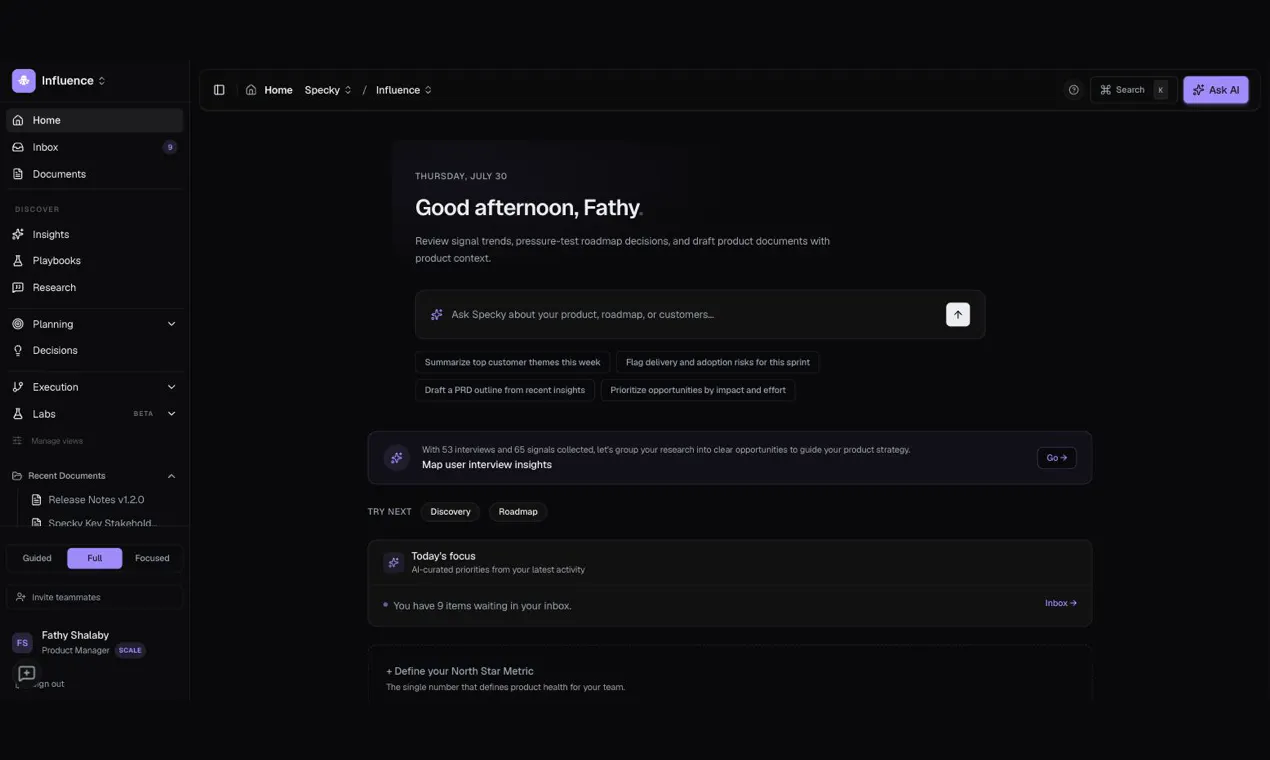
Task: Click Today's focus sparkle icon
Action: 394,563
